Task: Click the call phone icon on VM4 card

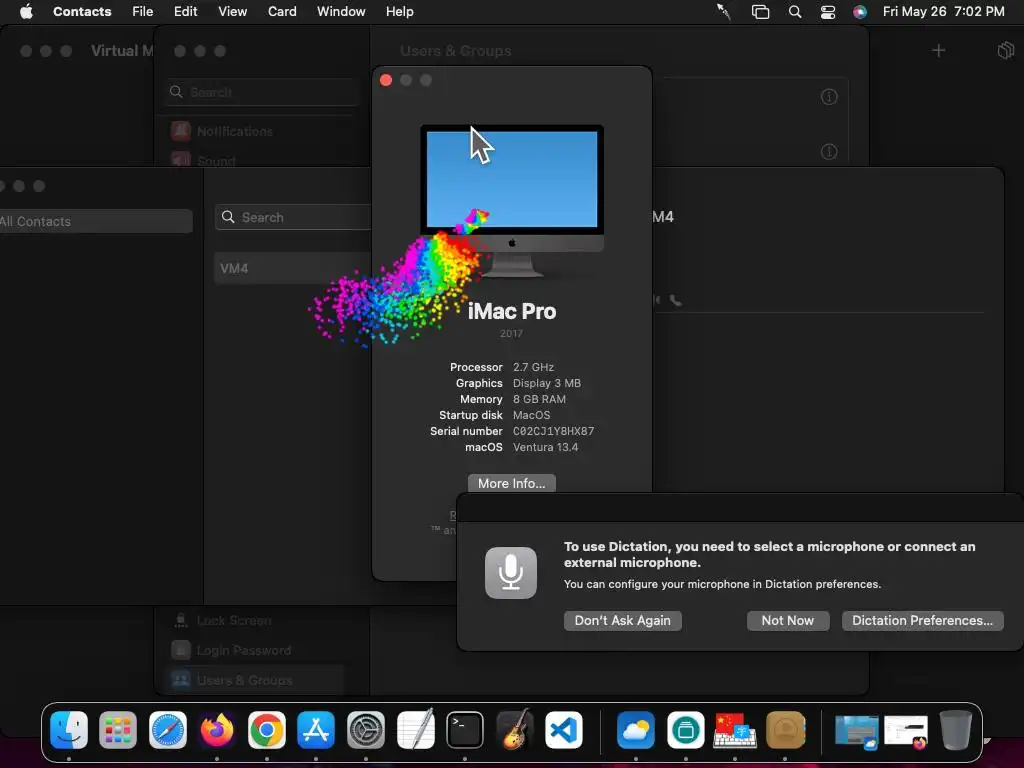Action: [675, 300]
